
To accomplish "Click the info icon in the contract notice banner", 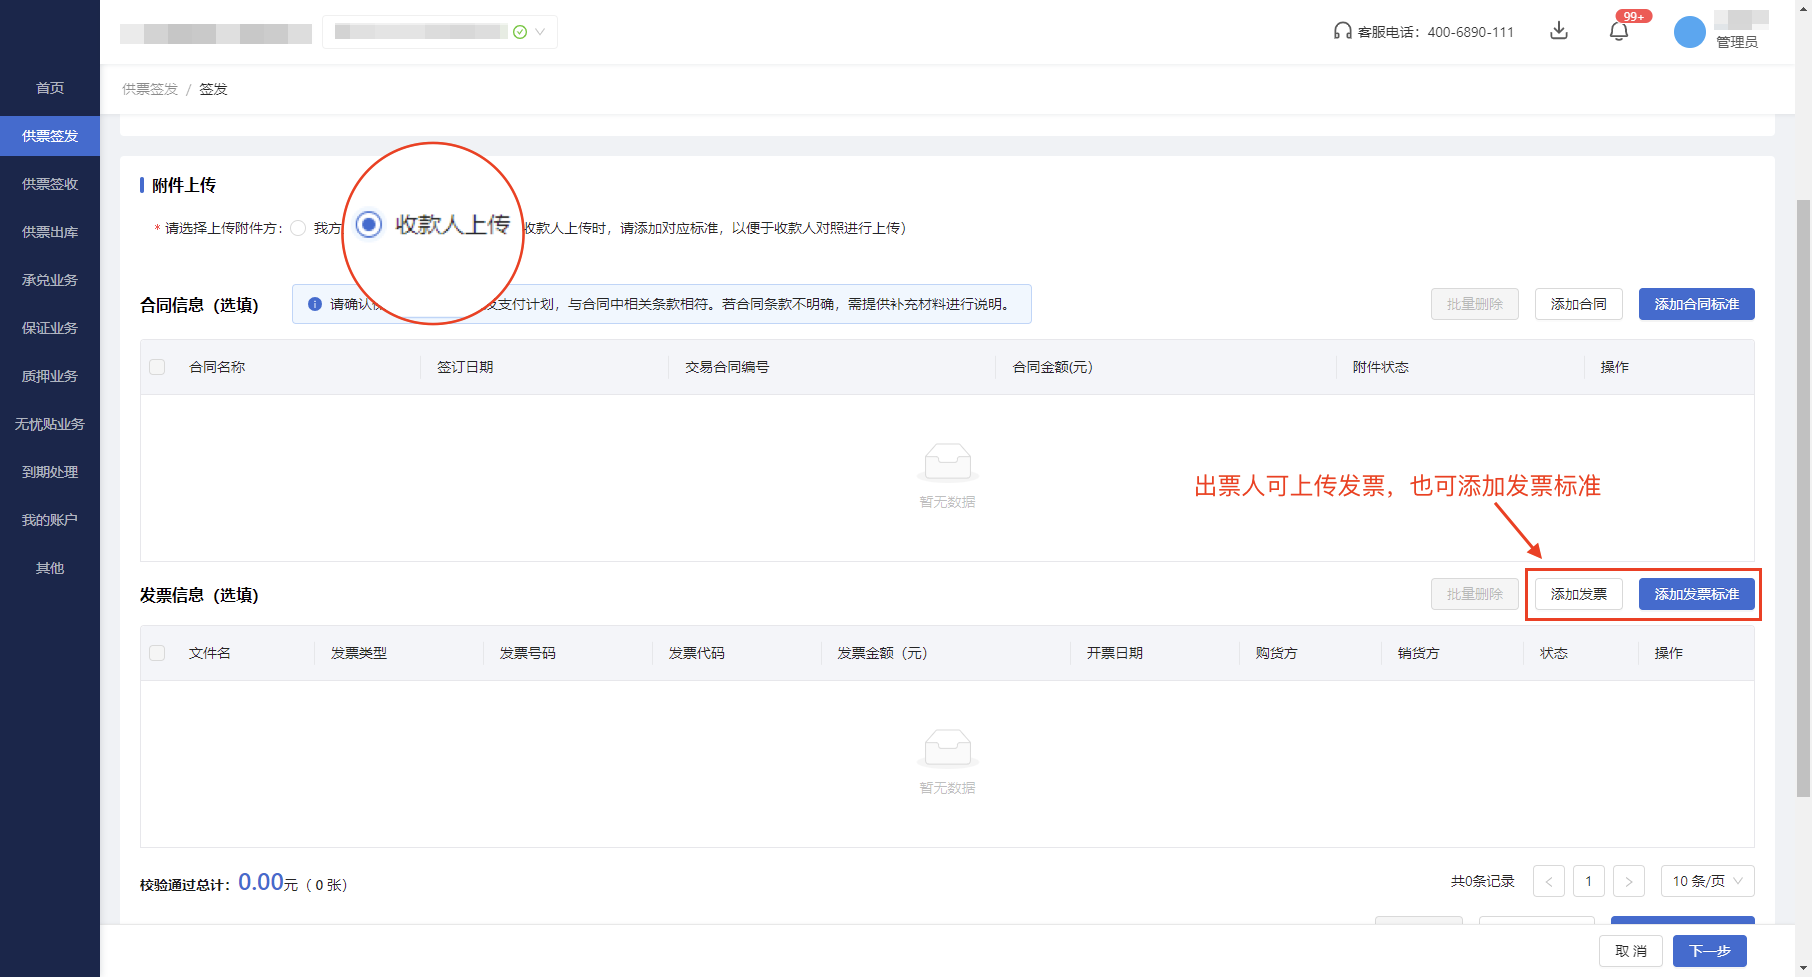I will tap(313, 304).
